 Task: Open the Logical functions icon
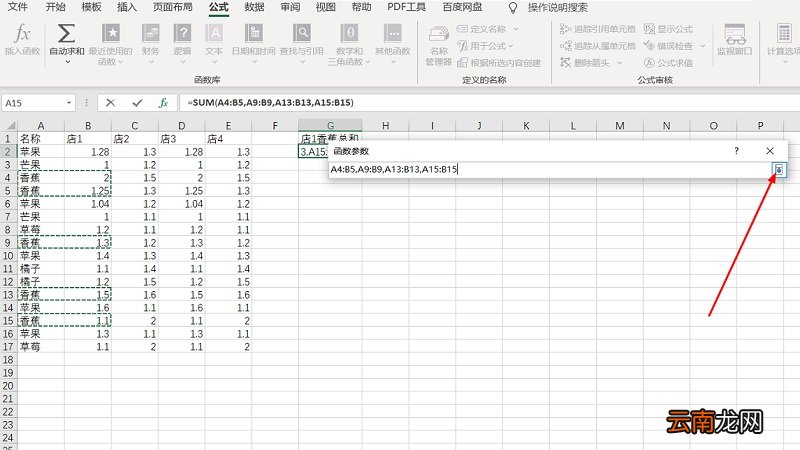click(182, 33)
